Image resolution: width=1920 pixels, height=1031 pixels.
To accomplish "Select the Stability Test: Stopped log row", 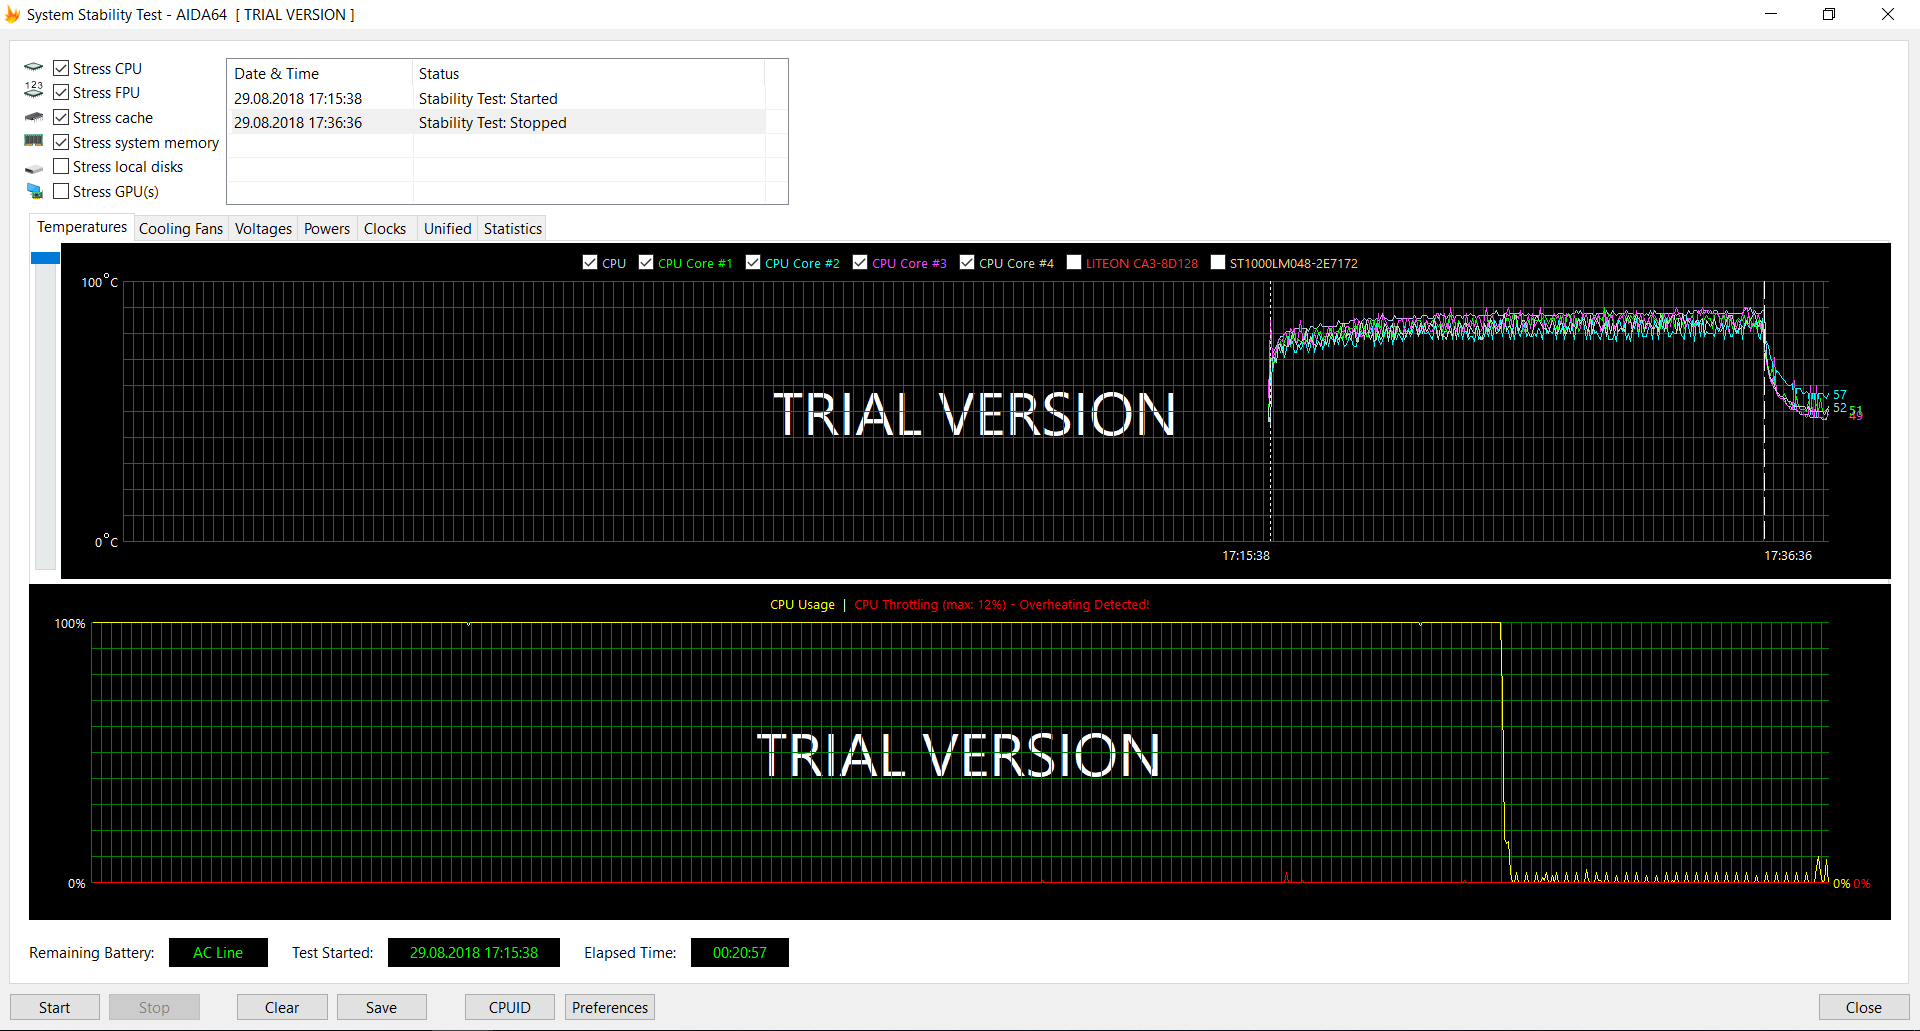I will (497, 122).
